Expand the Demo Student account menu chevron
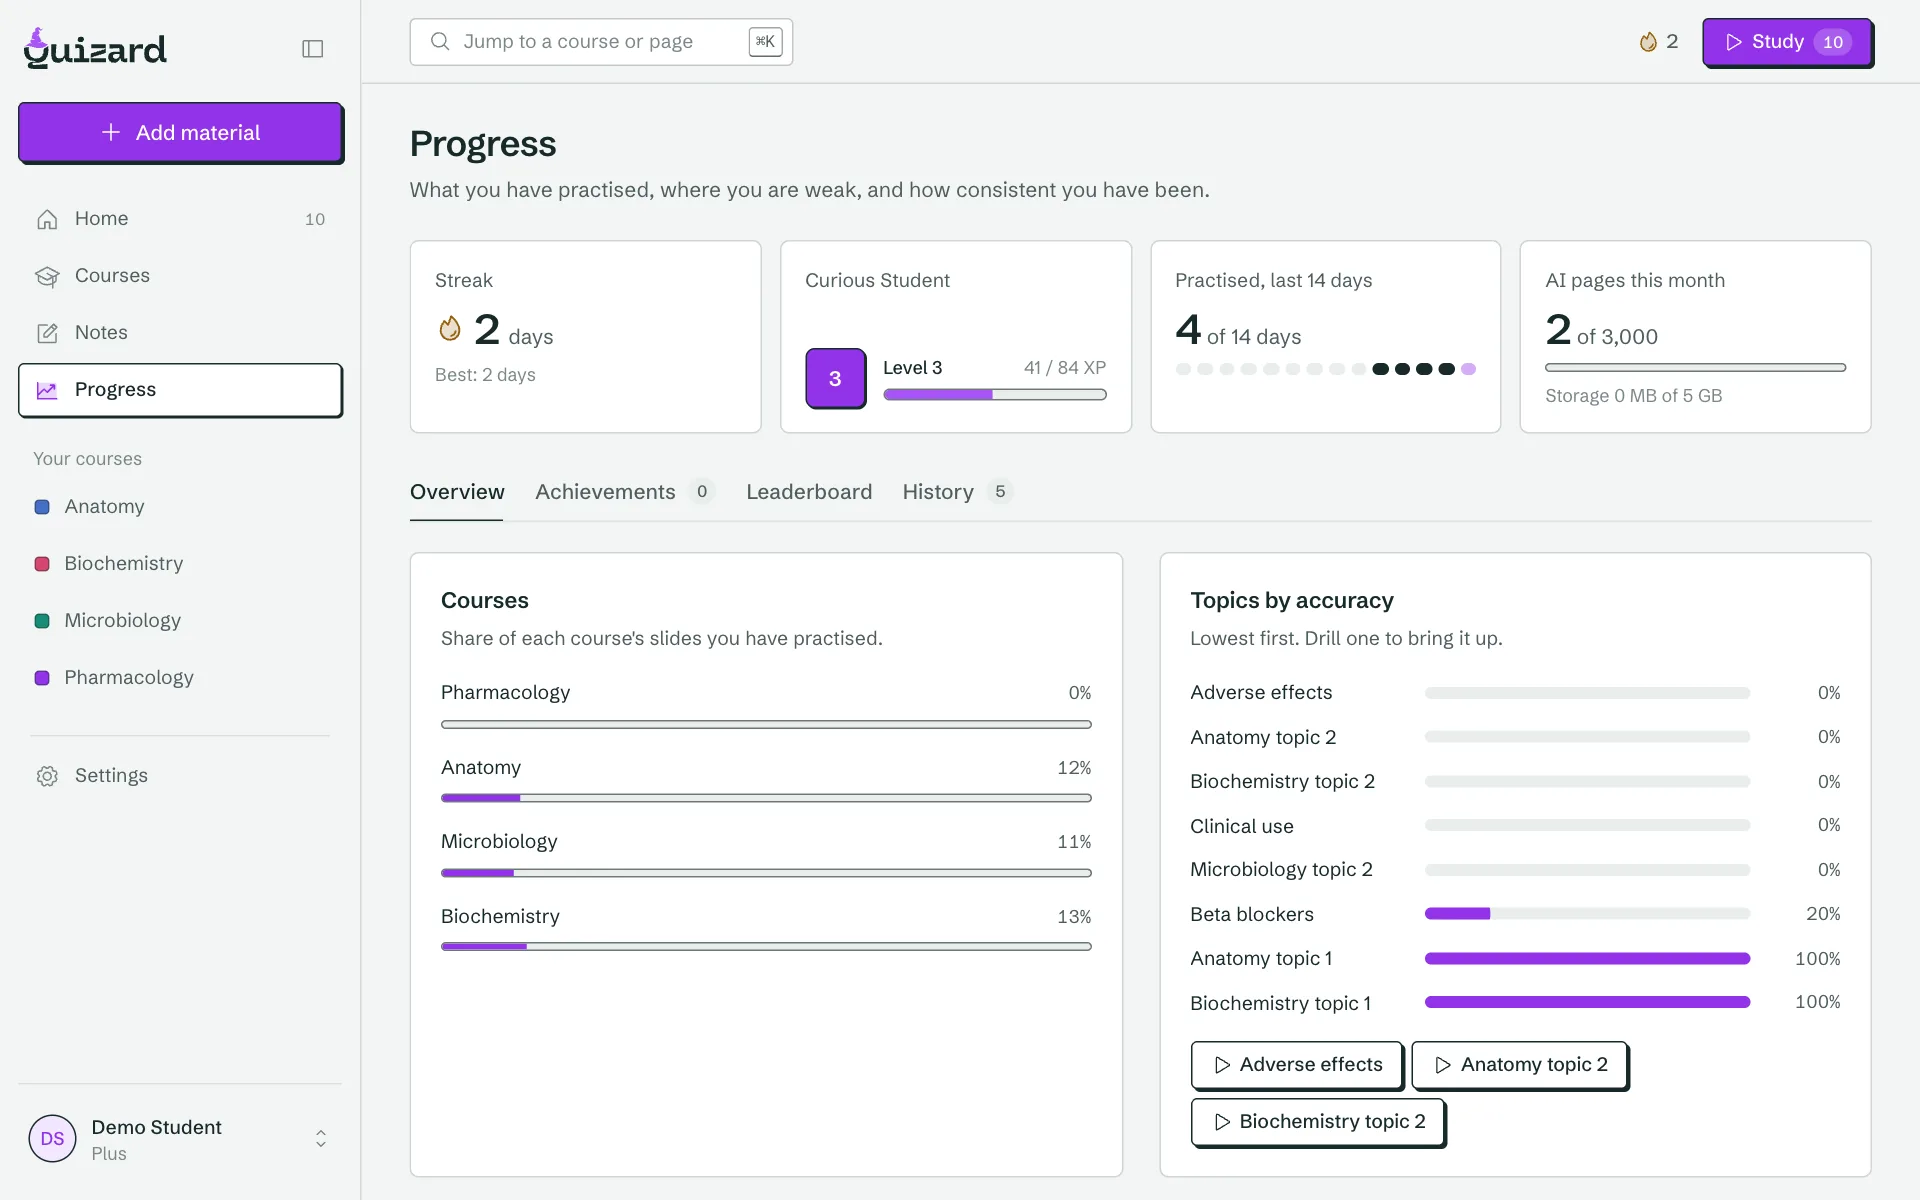The height and width of the screenshot is (1200, 1920). tap(321, 1139)
